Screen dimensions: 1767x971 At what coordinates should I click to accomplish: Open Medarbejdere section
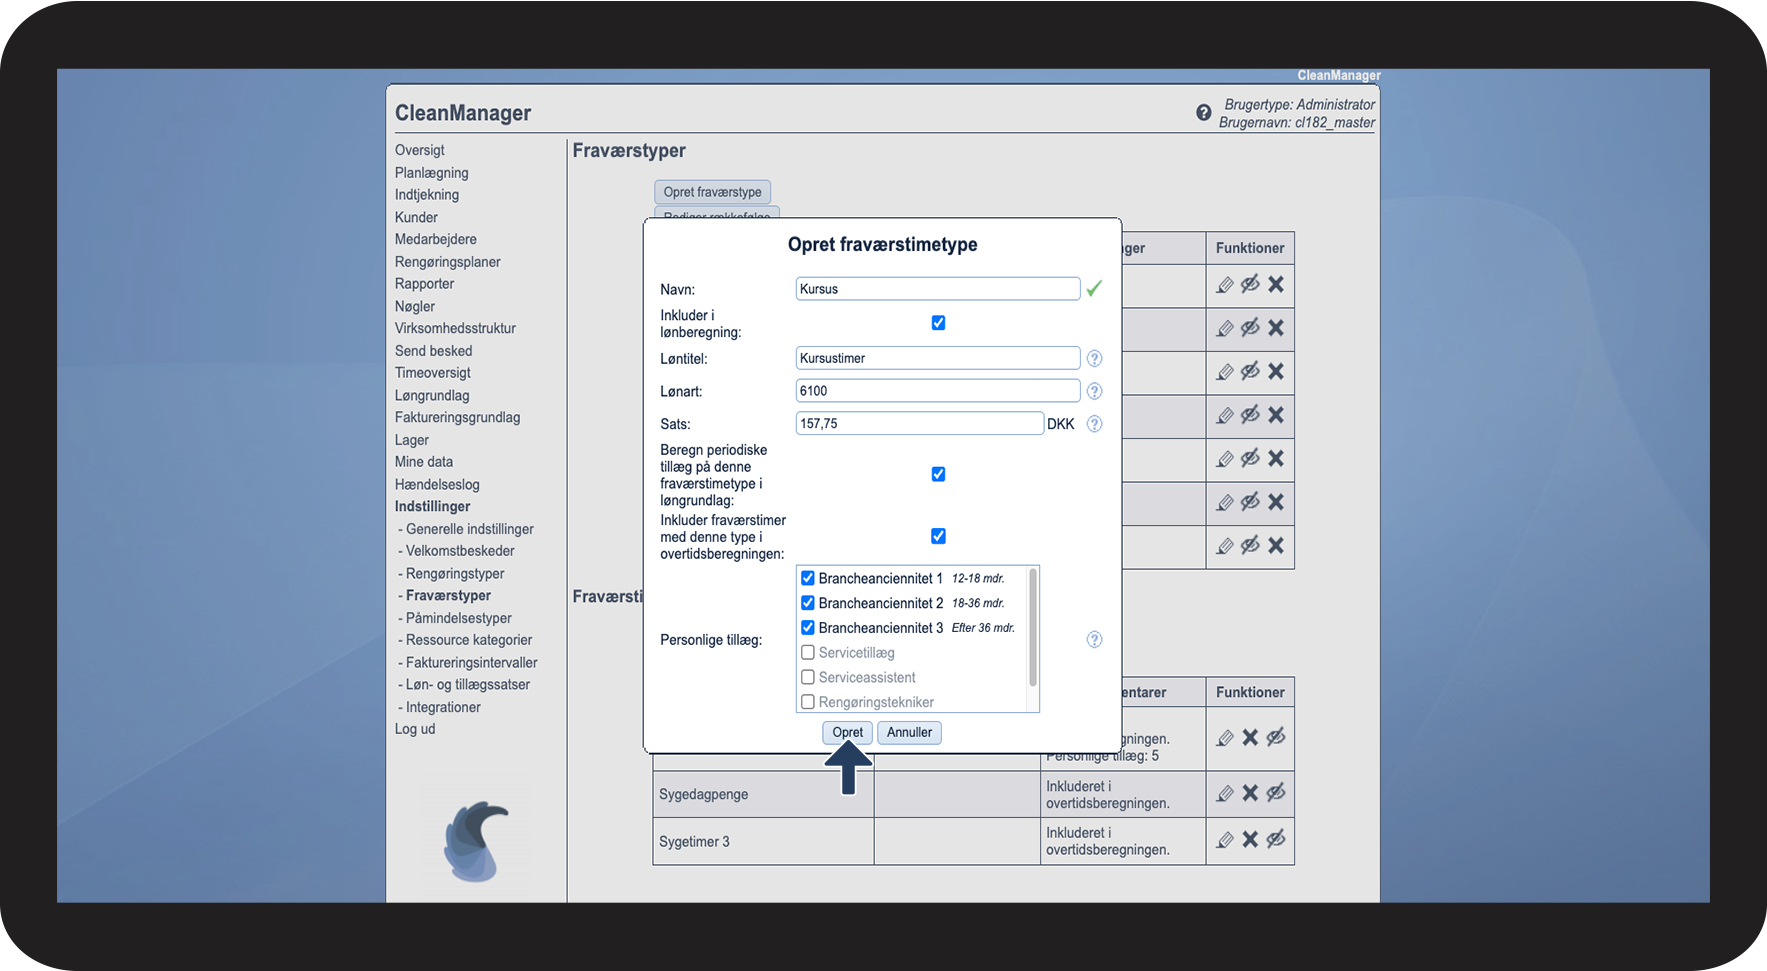[x=436, y=239]
